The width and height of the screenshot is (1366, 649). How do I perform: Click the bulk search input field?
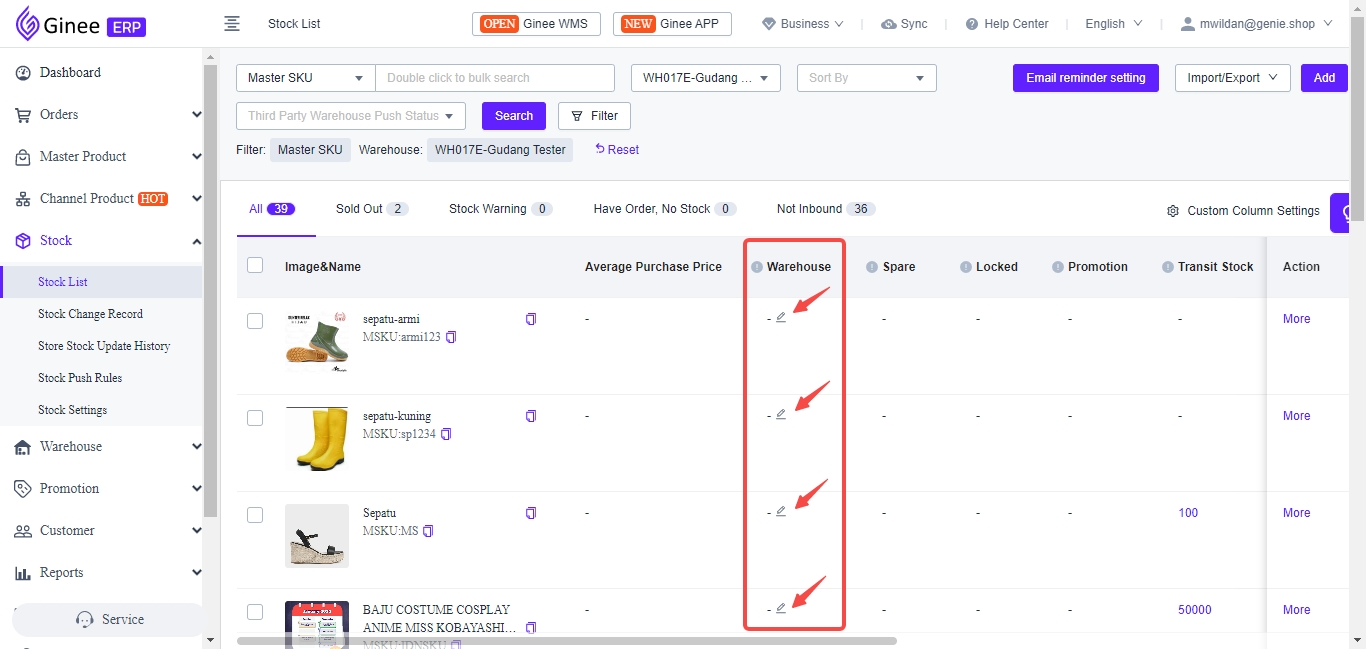click(x=495, y=78)
